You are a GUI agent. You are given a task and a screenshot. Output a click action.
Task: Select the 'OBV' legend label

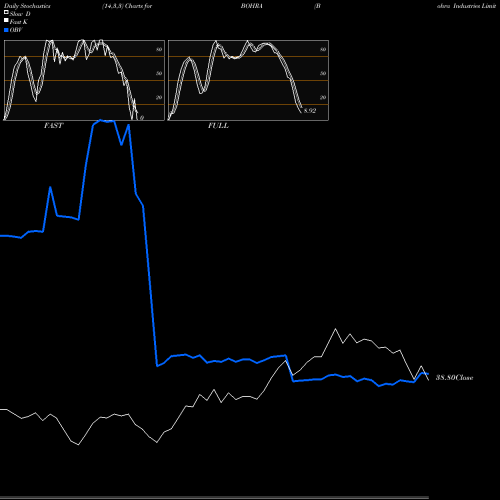(16, 30)
